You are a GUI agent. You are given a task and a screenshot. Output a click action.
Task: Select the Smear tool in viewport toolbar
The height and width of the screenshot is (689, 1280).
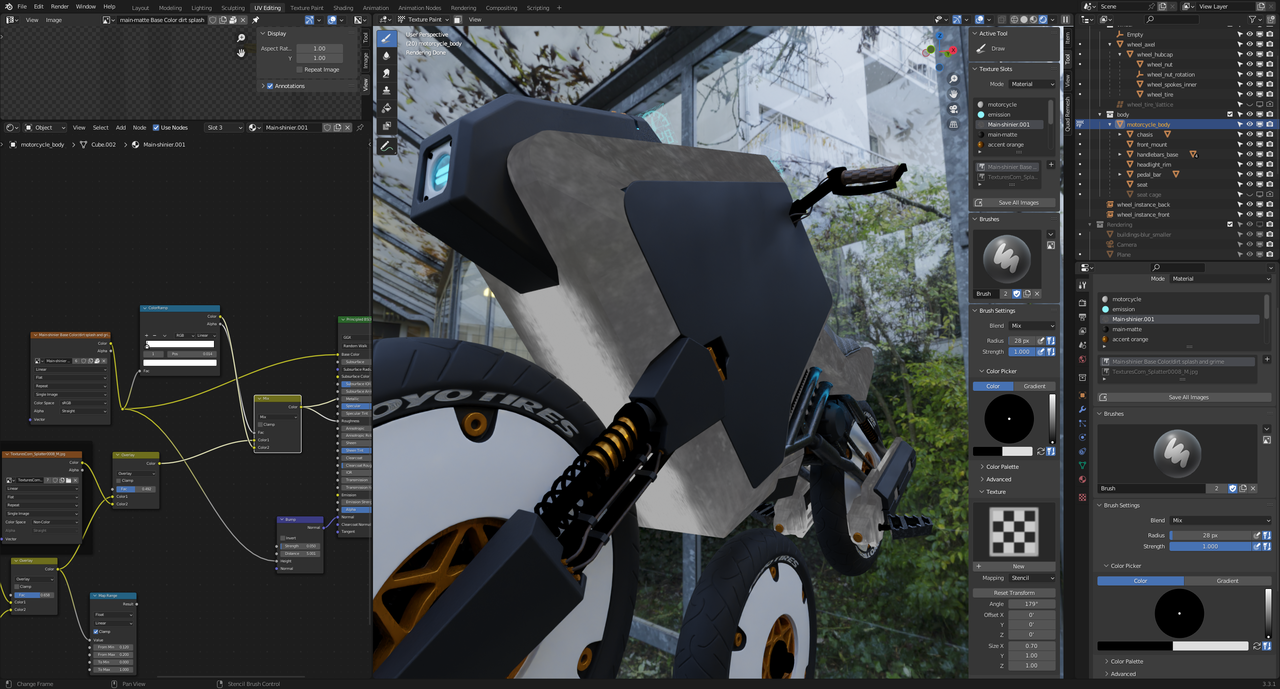pyautogui.click(x=386, y=73)
